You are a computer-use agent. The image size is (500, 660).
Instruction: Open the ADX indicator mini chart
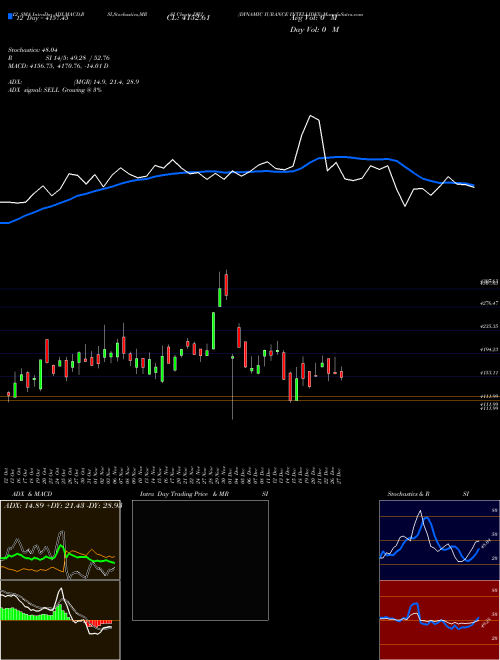click(60, 540)
